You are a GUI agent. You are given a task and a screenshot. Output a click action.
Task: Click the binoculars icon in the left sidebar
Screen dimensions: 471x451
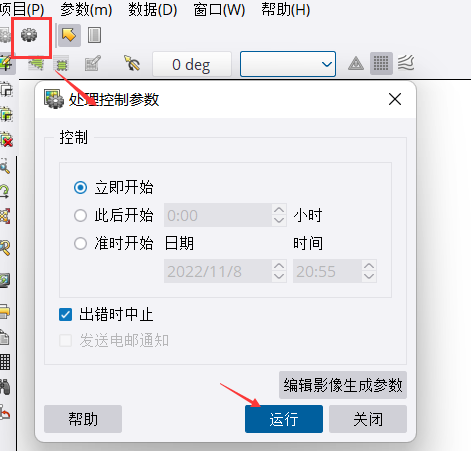coord(5,387)
